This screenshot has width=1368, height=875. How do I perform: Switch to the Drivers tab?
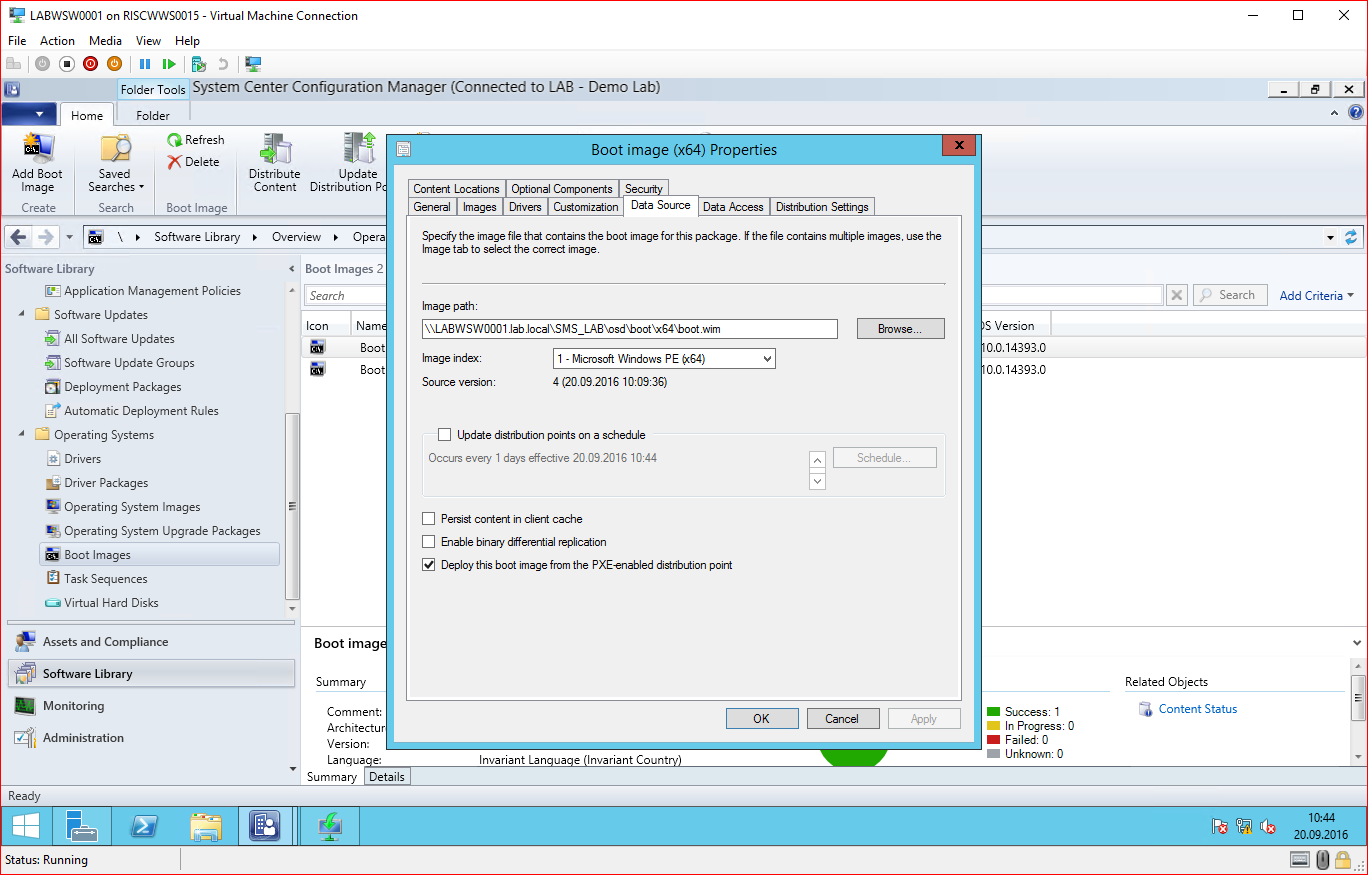pos(525,207)
